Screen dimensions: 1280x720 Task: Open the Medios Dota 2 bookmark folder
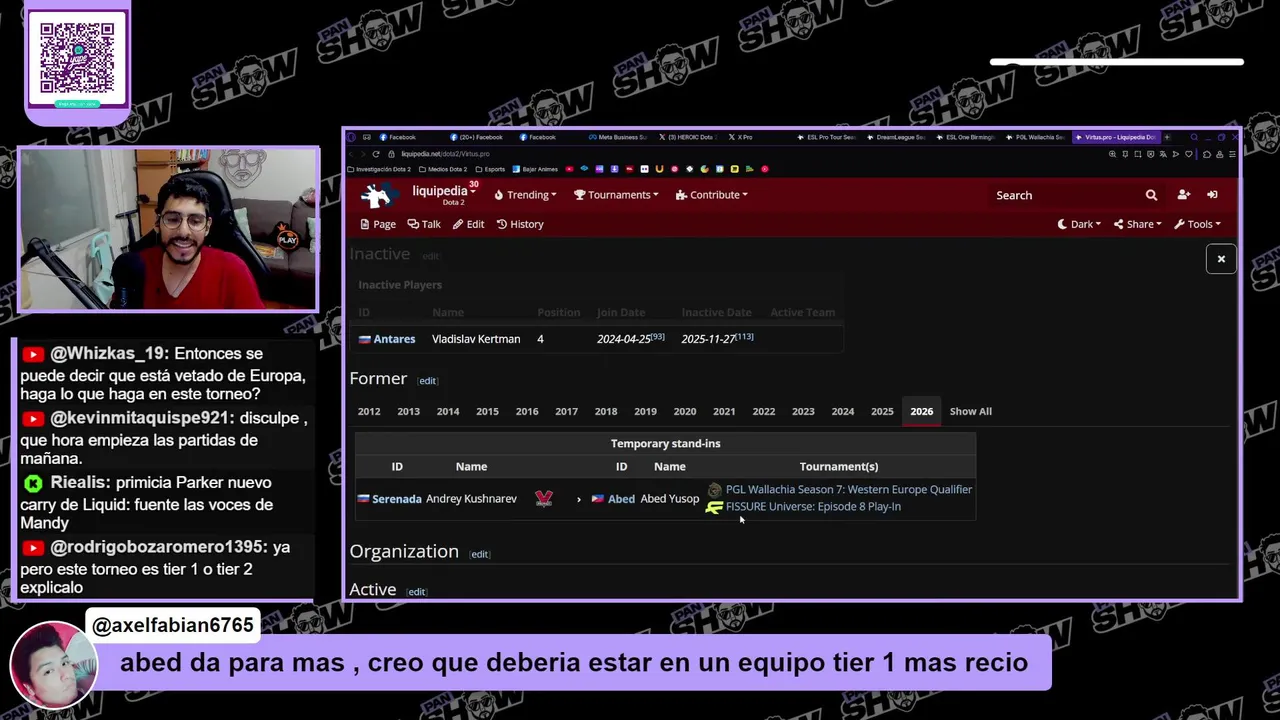tap(443, 169)
